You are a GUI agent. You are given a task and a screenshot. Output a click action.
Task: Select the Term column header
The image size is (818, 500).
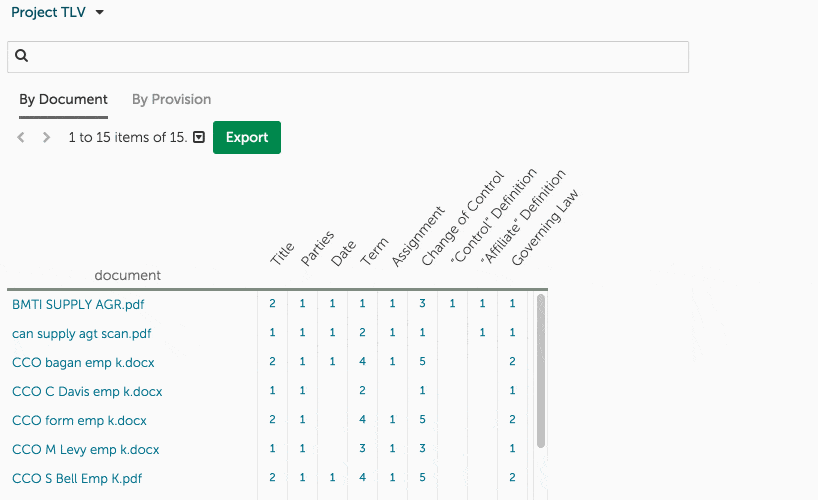375,252
